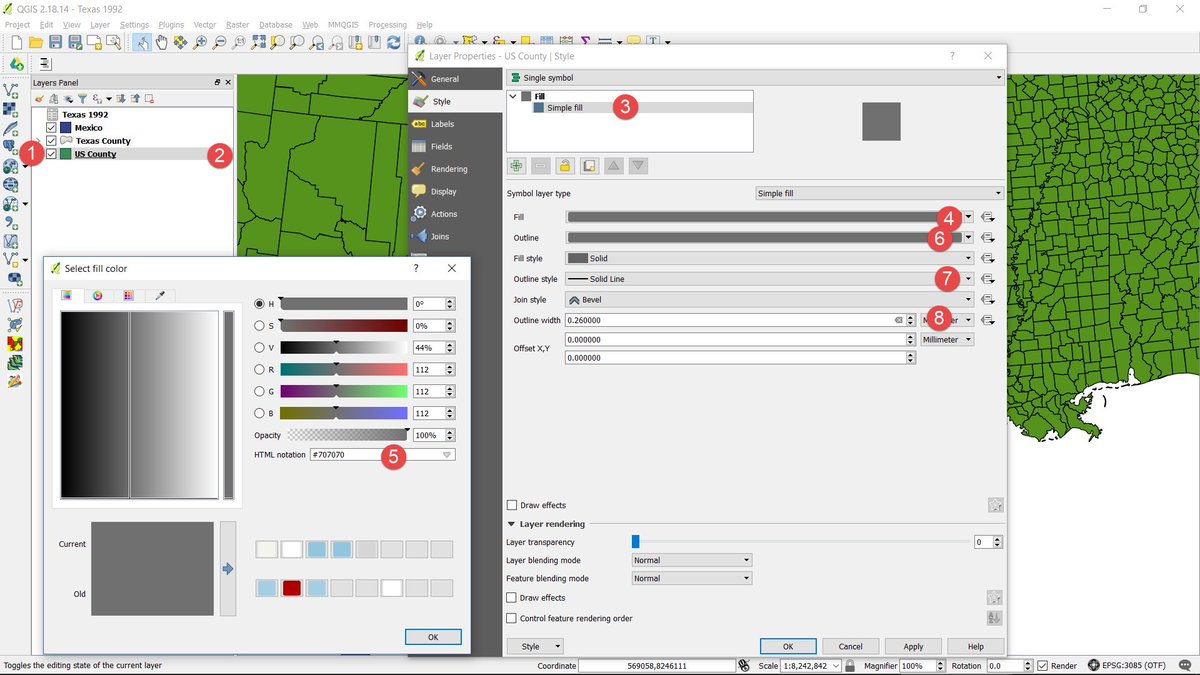Select the Zoom In magnifier tool
1200x675 pixels.
[200, 42]
